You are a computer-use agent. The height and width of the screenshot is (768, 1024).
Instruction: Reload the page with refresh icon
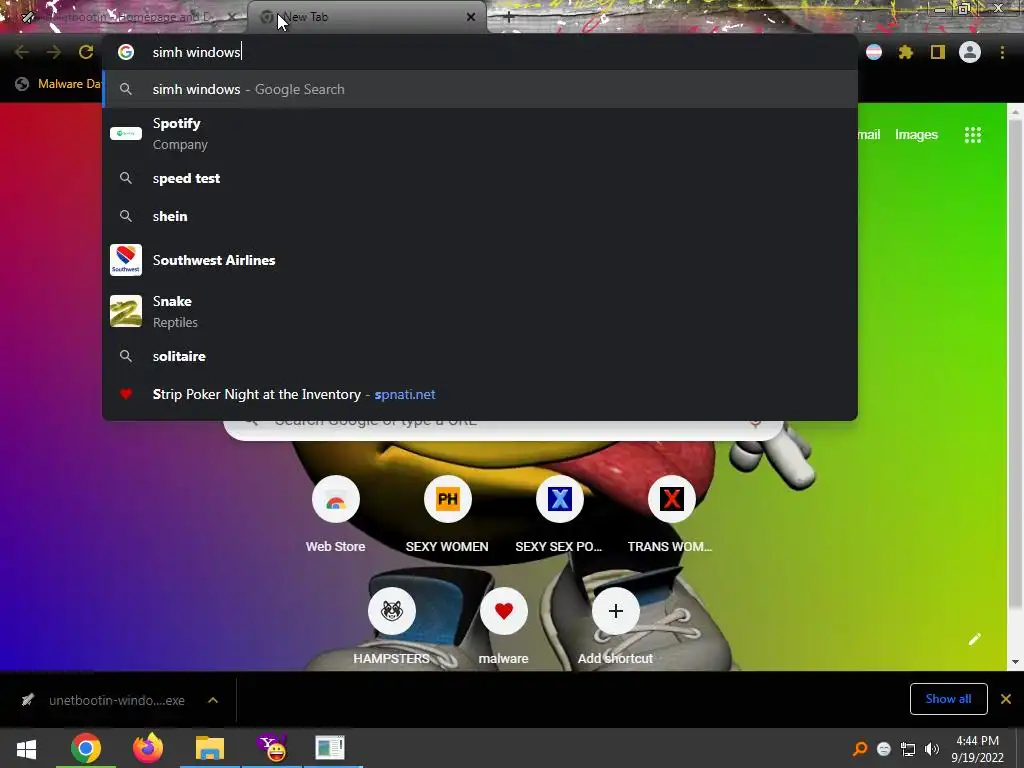[86, 52]
